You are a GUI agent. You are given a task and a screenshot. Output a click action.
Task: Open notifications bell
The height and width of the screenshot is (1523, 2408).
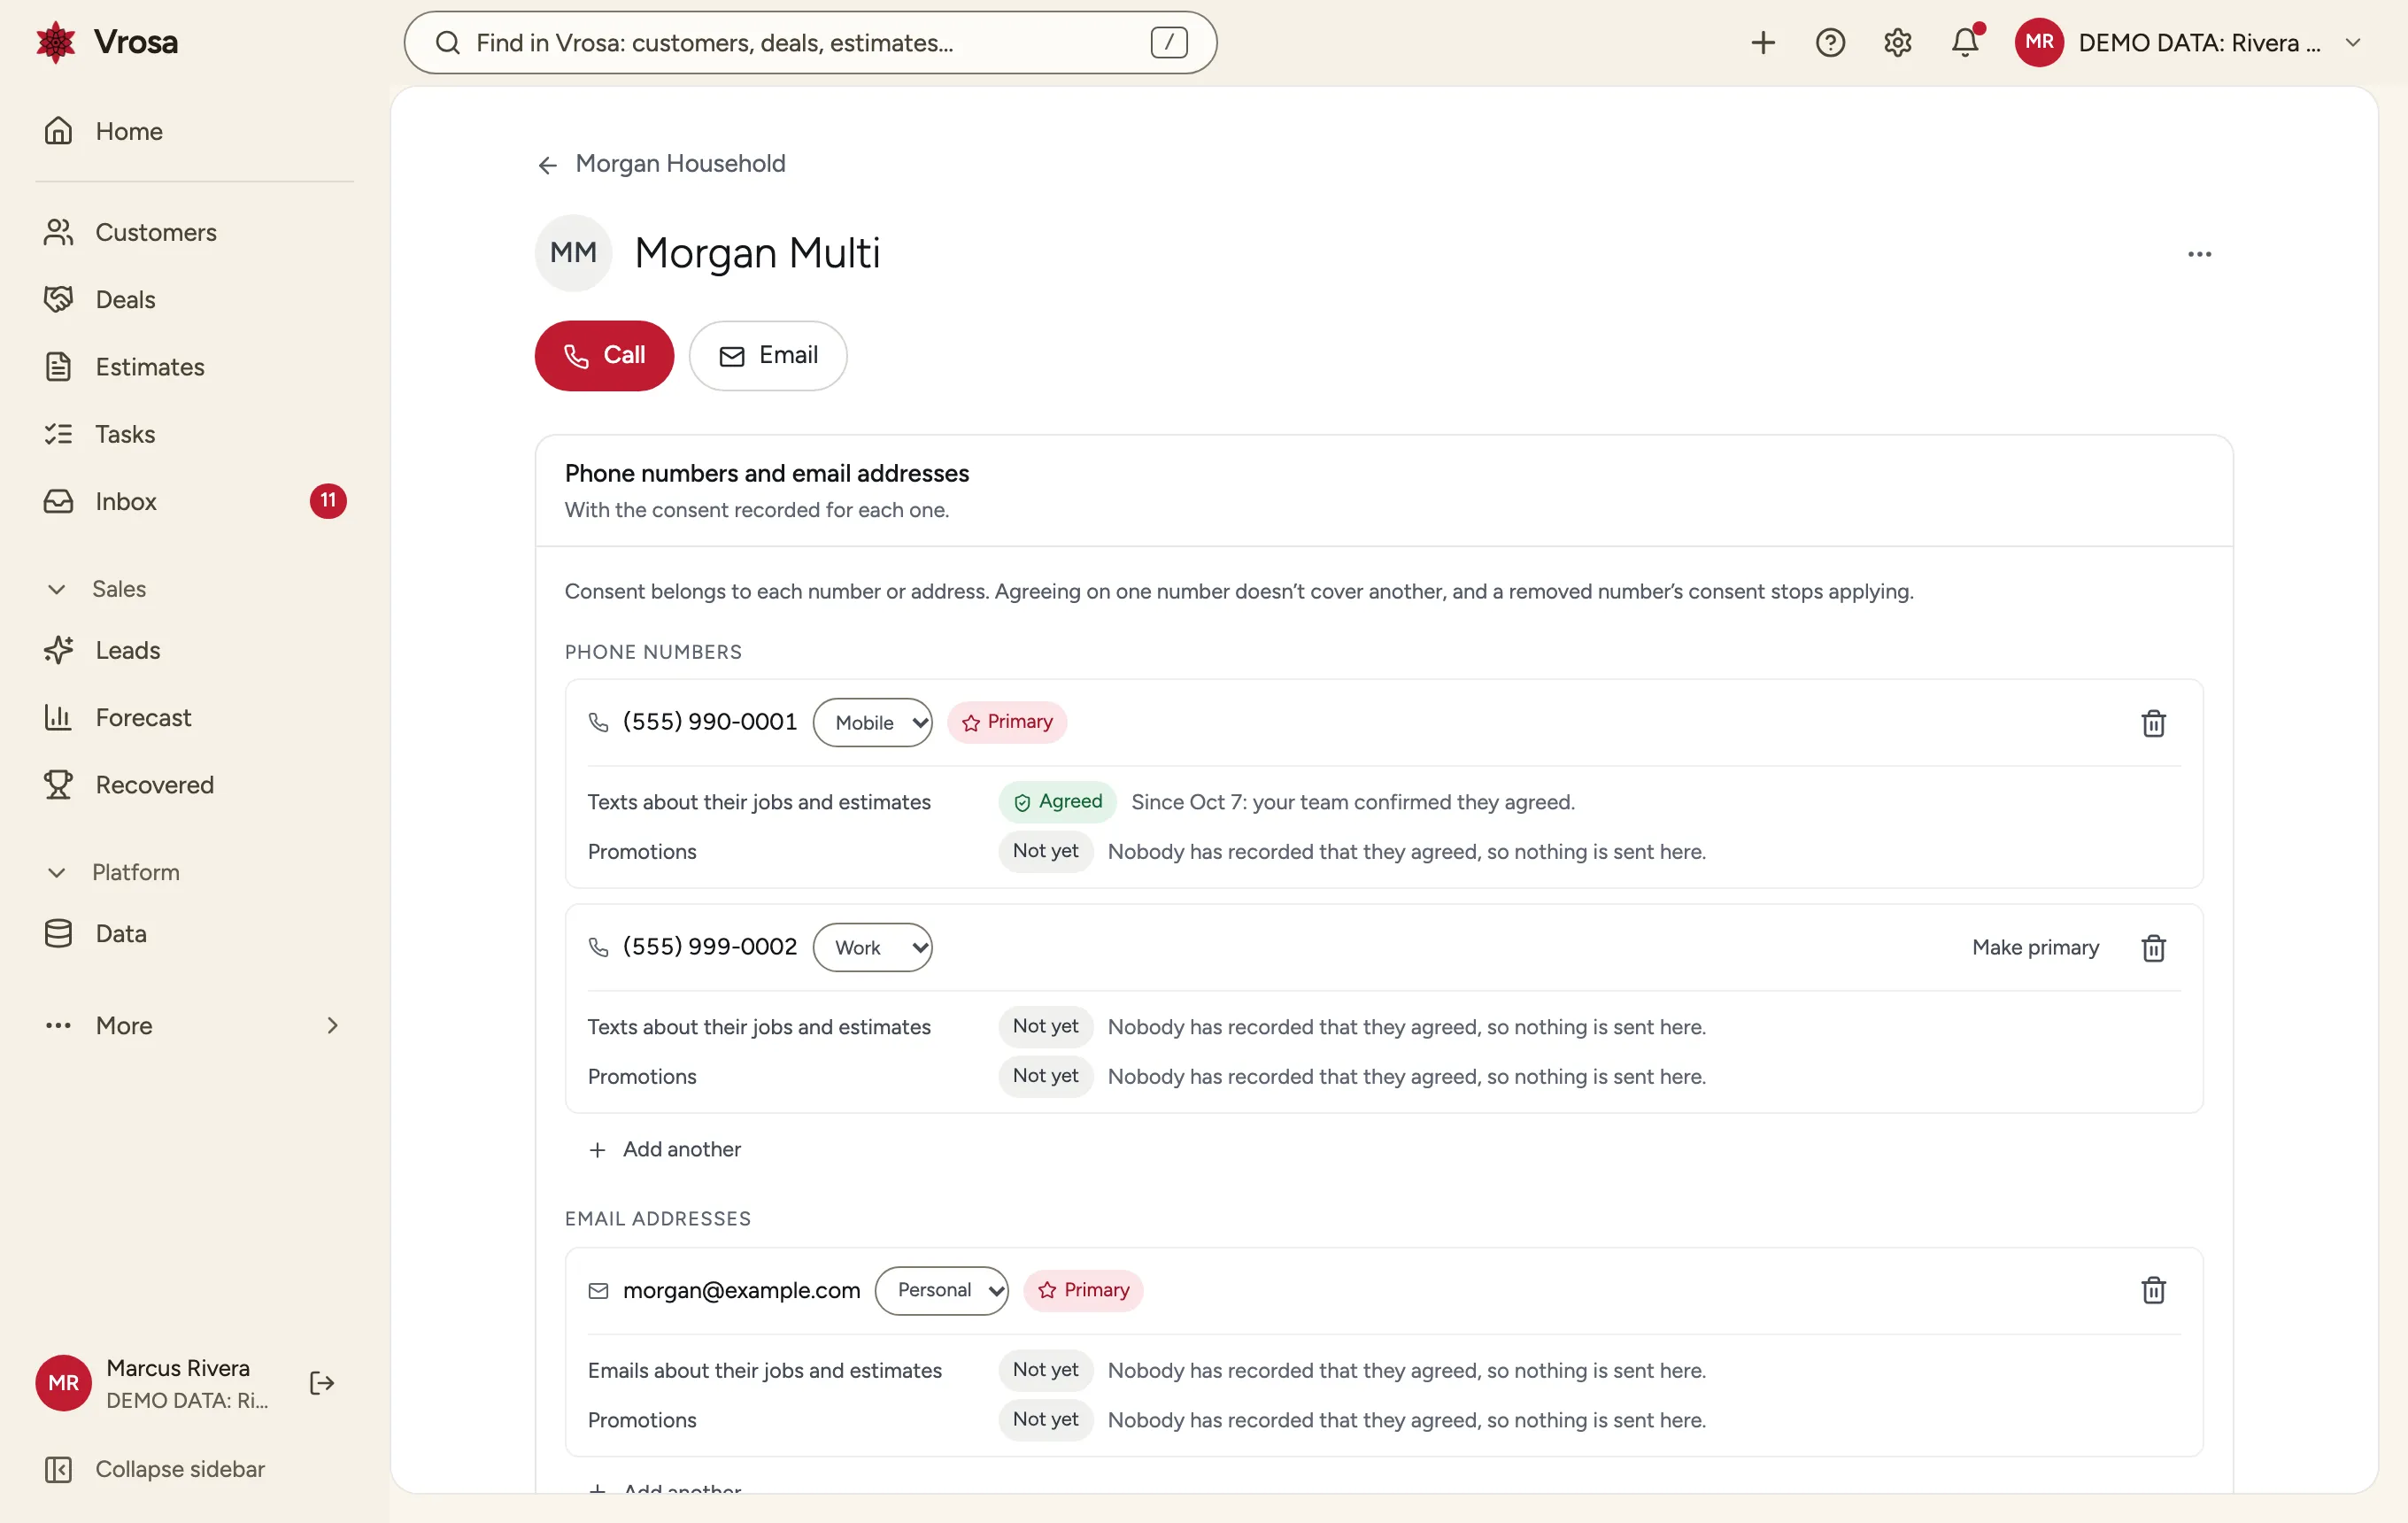1965,42
